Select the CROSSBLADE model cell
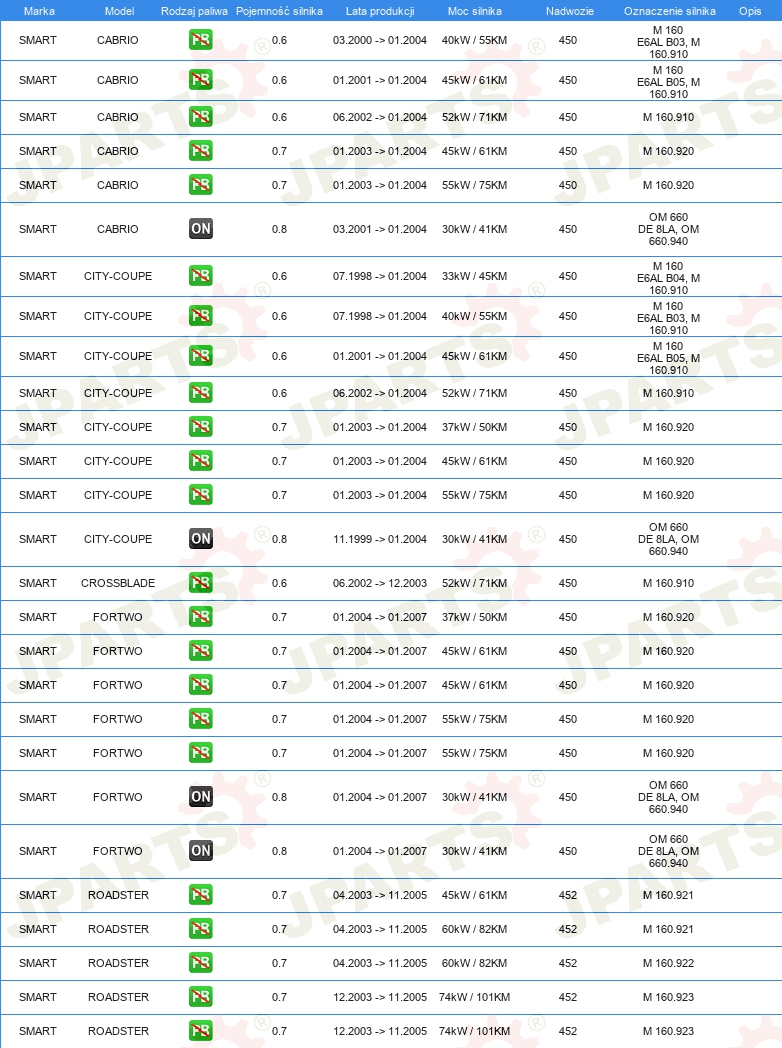Image resolution: width=782 pixels, height=1048 pixels. pyautogui.click(x=118, y=583)
